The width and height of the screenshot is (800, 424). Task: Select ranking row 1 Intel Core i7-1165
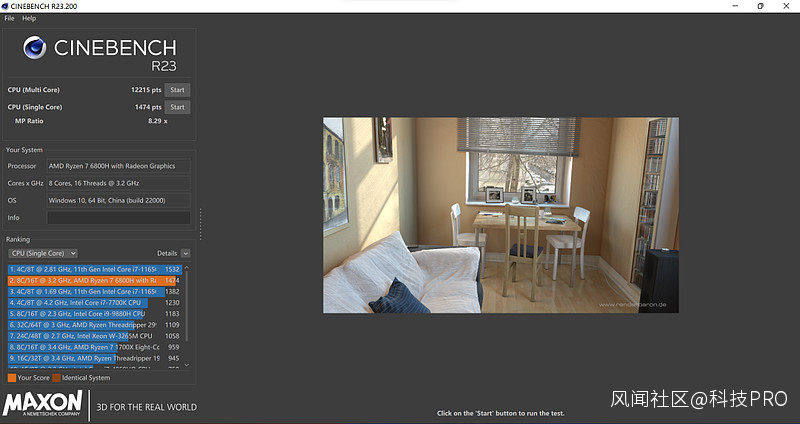click(94, 269)
